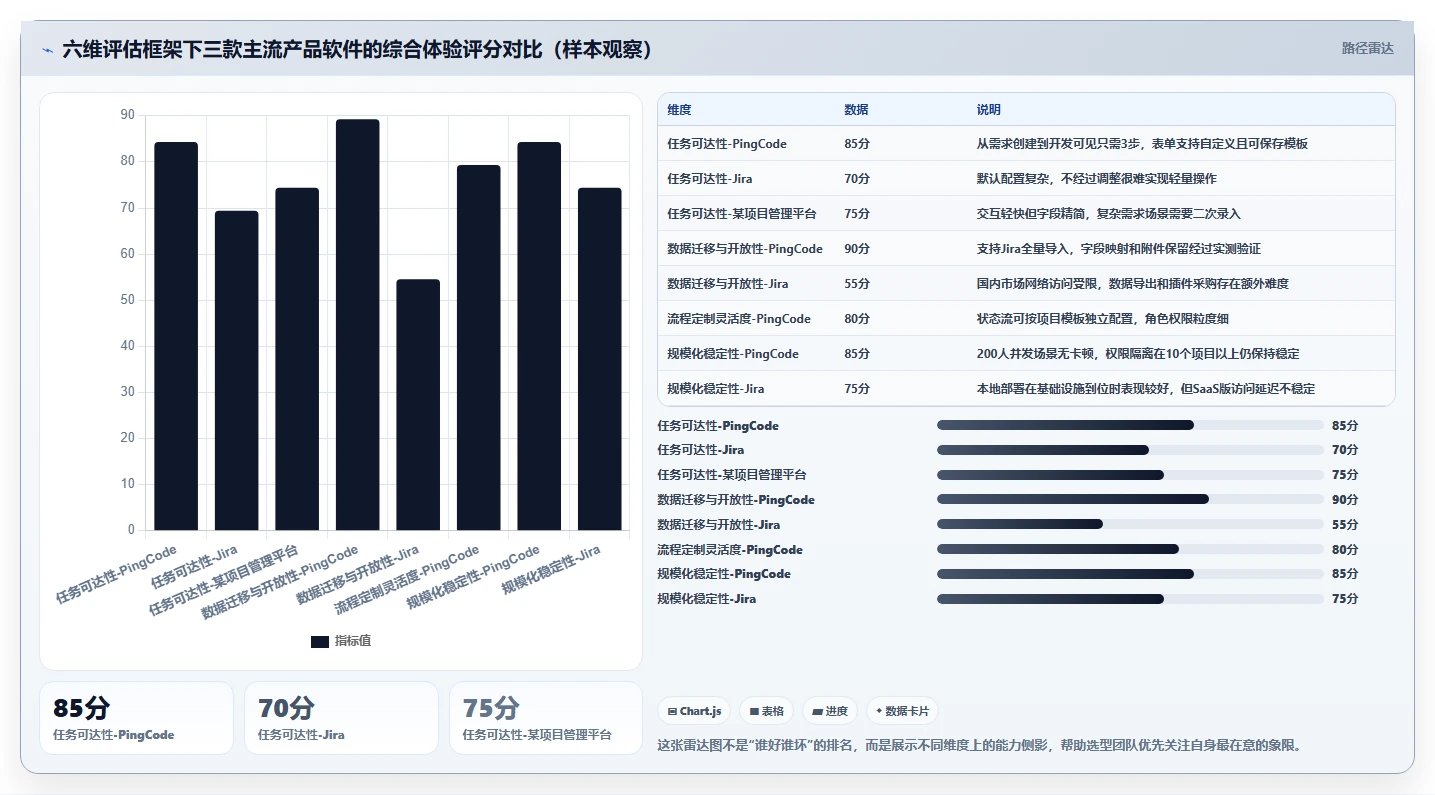Click the page title 六维评估框架下三款主流产品软件
The height and width of the screenshot is (795, 1435).
pyautogui.click(x=358, y=50)
